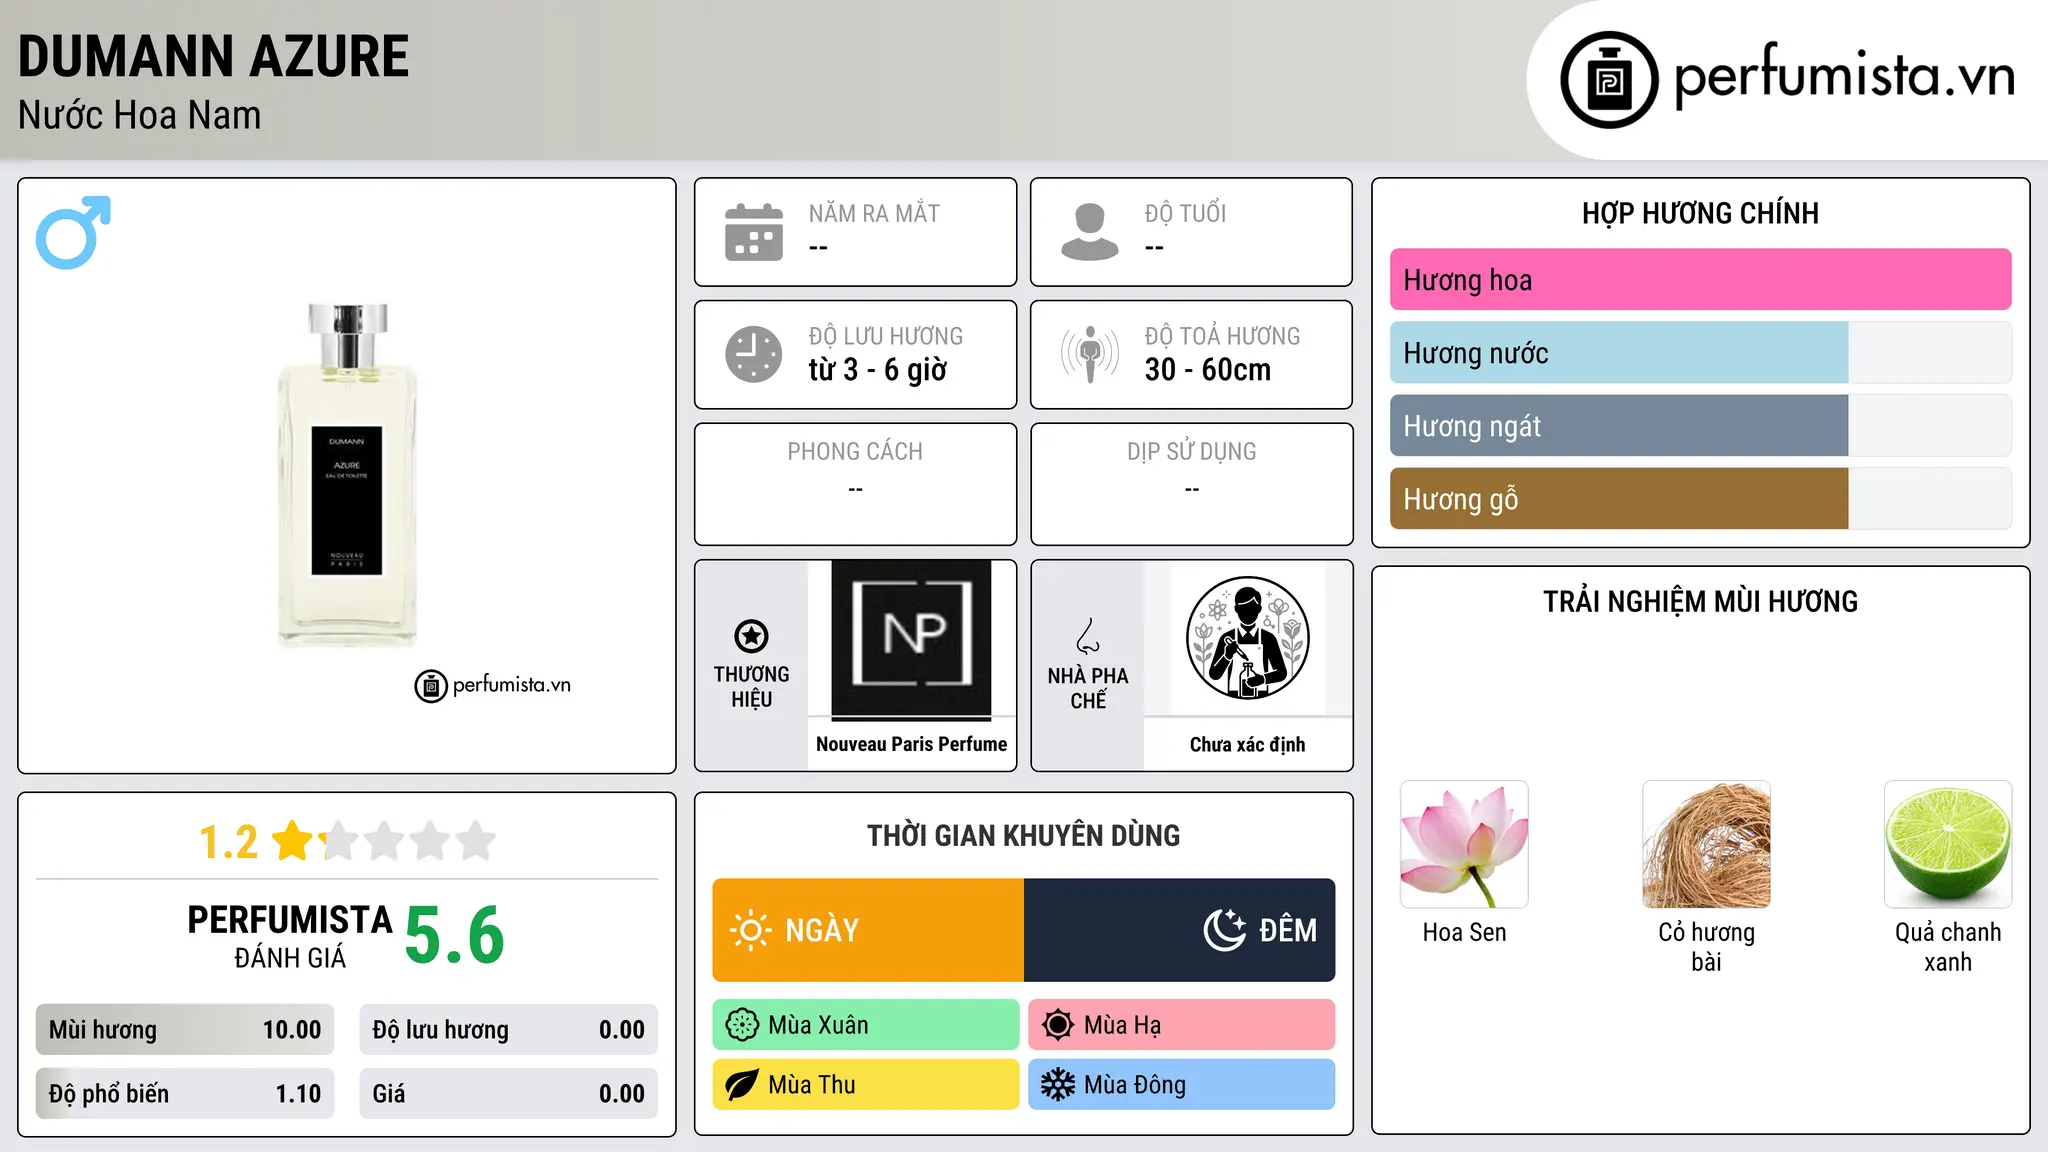
Task: Choose the Mùa Thu season tag
Action: [x=866, y=1085]
